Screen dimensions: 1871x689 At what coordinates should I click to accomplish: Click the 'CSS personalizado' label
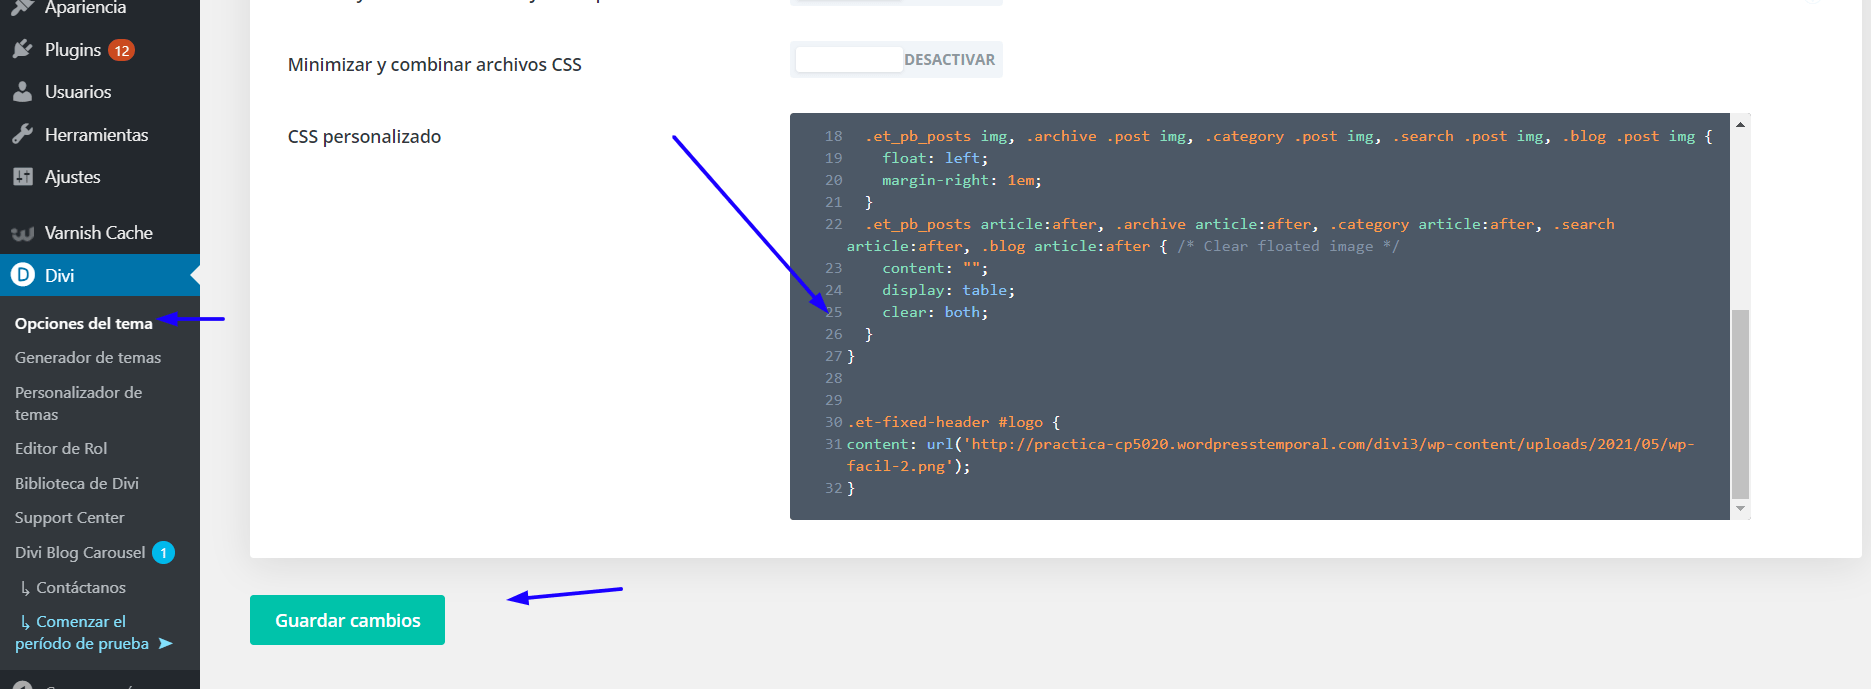pyautogui.click(x=364, y=137)
